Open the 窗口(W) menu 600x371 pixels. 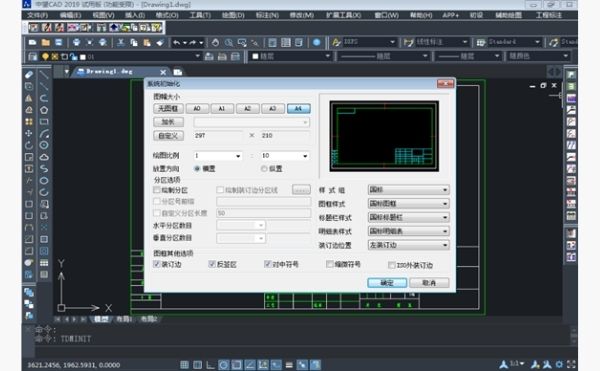tap(386, 15)
